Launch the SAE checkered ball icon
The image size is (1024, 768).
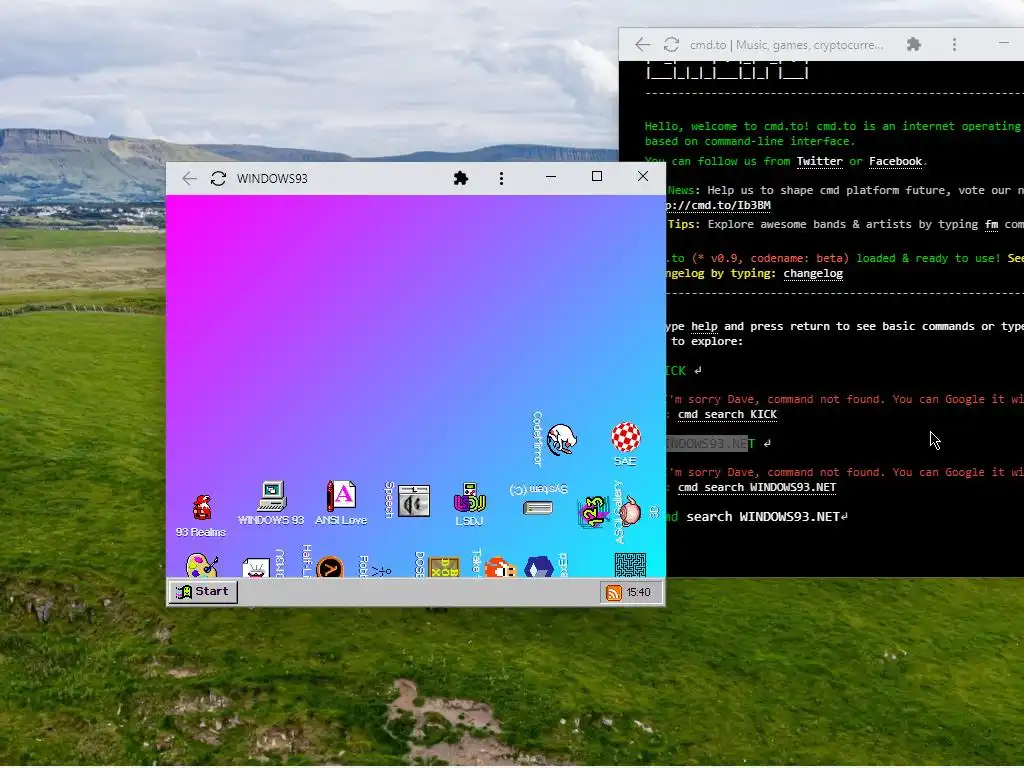626,437
